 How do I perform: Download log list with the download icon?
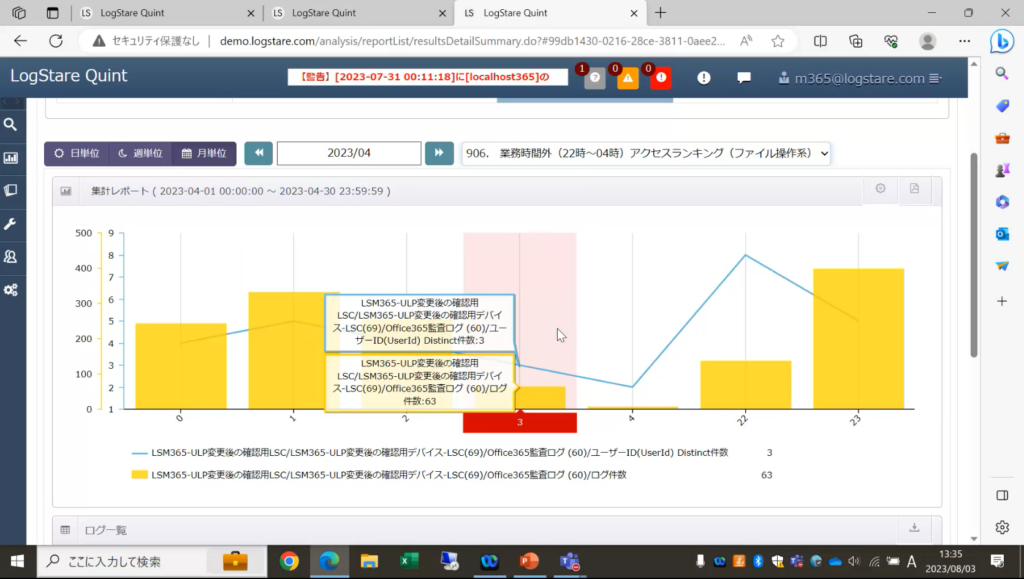(914, 527)
